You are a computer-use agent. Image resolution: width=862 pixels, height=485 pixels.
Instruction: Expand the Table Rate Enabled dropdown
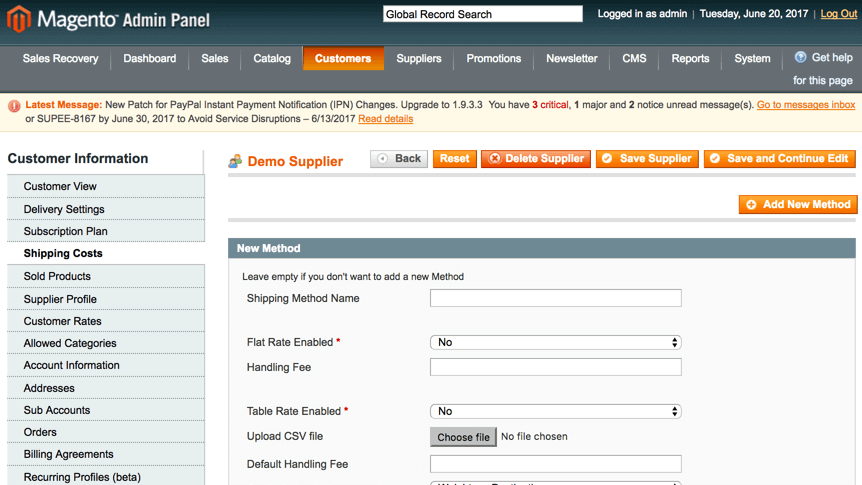tap(555, 411)
